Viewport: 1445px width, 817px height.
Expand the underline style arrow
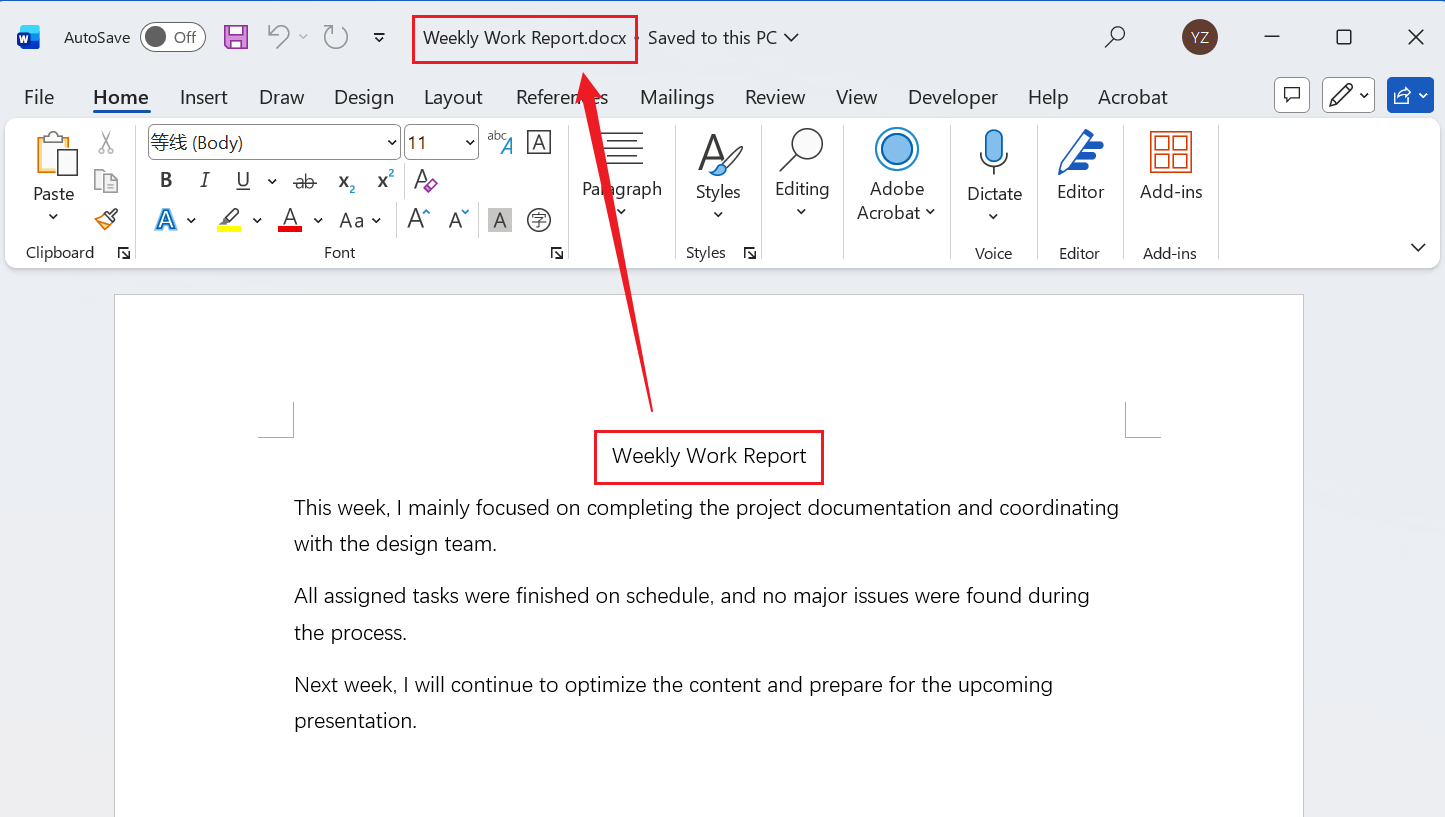pos(272,182)
